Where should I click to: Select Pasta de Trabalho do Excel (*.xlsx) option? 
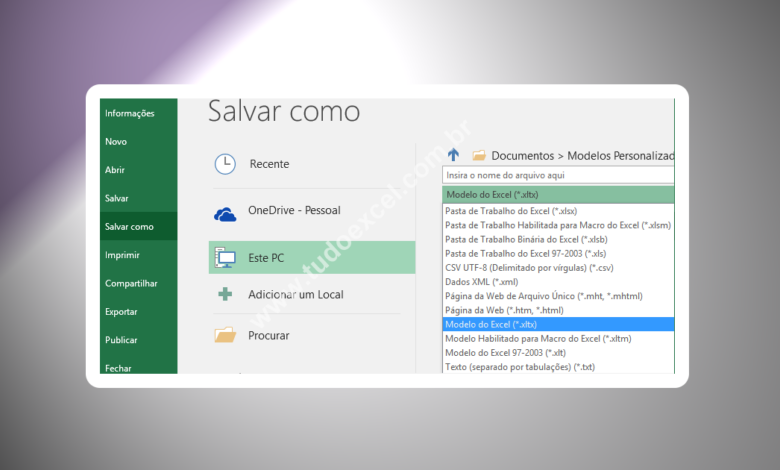[x=511, y=211]
